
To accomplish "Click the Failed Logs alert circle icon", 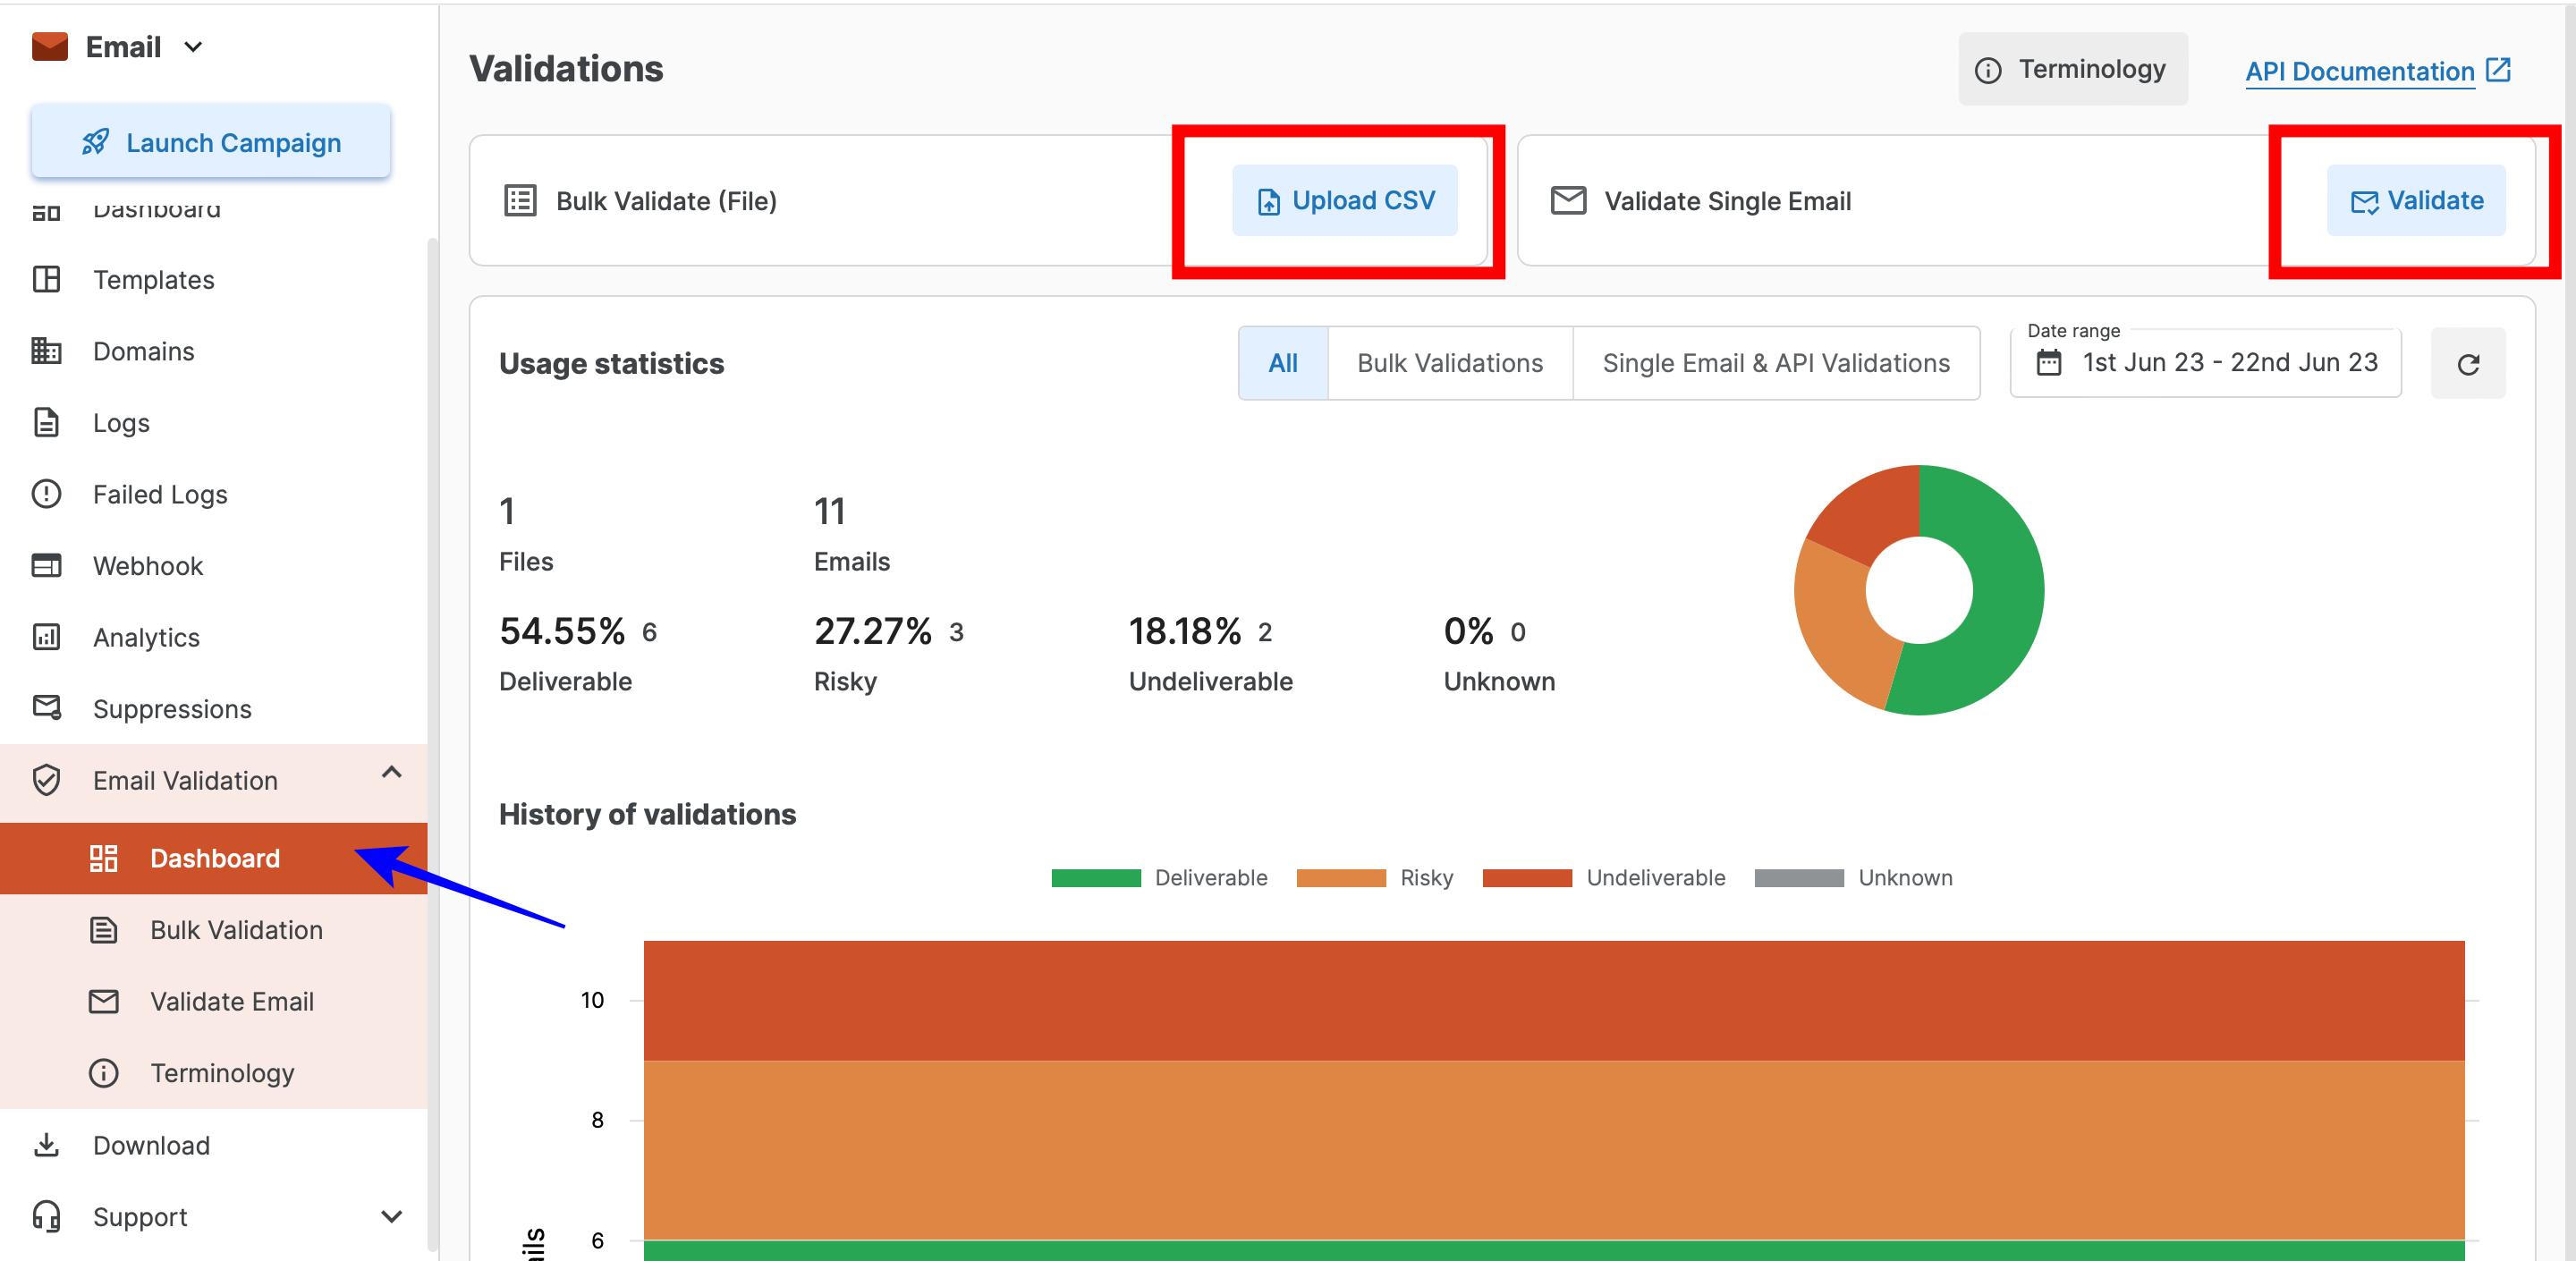I will tap(47, 494).
